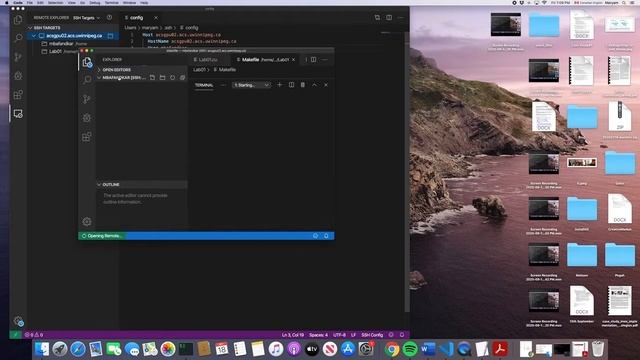Open Explorer in the back VS Code window
The height and width of the screenshot is (360, 640).
pos(18,20)
